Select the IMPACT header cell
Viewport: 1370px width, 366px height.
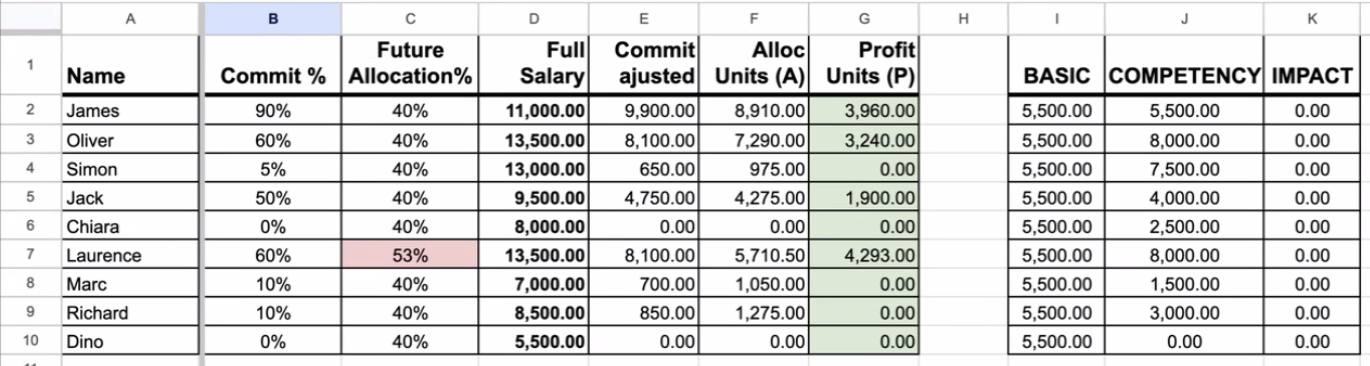(x=1311, y=65)
